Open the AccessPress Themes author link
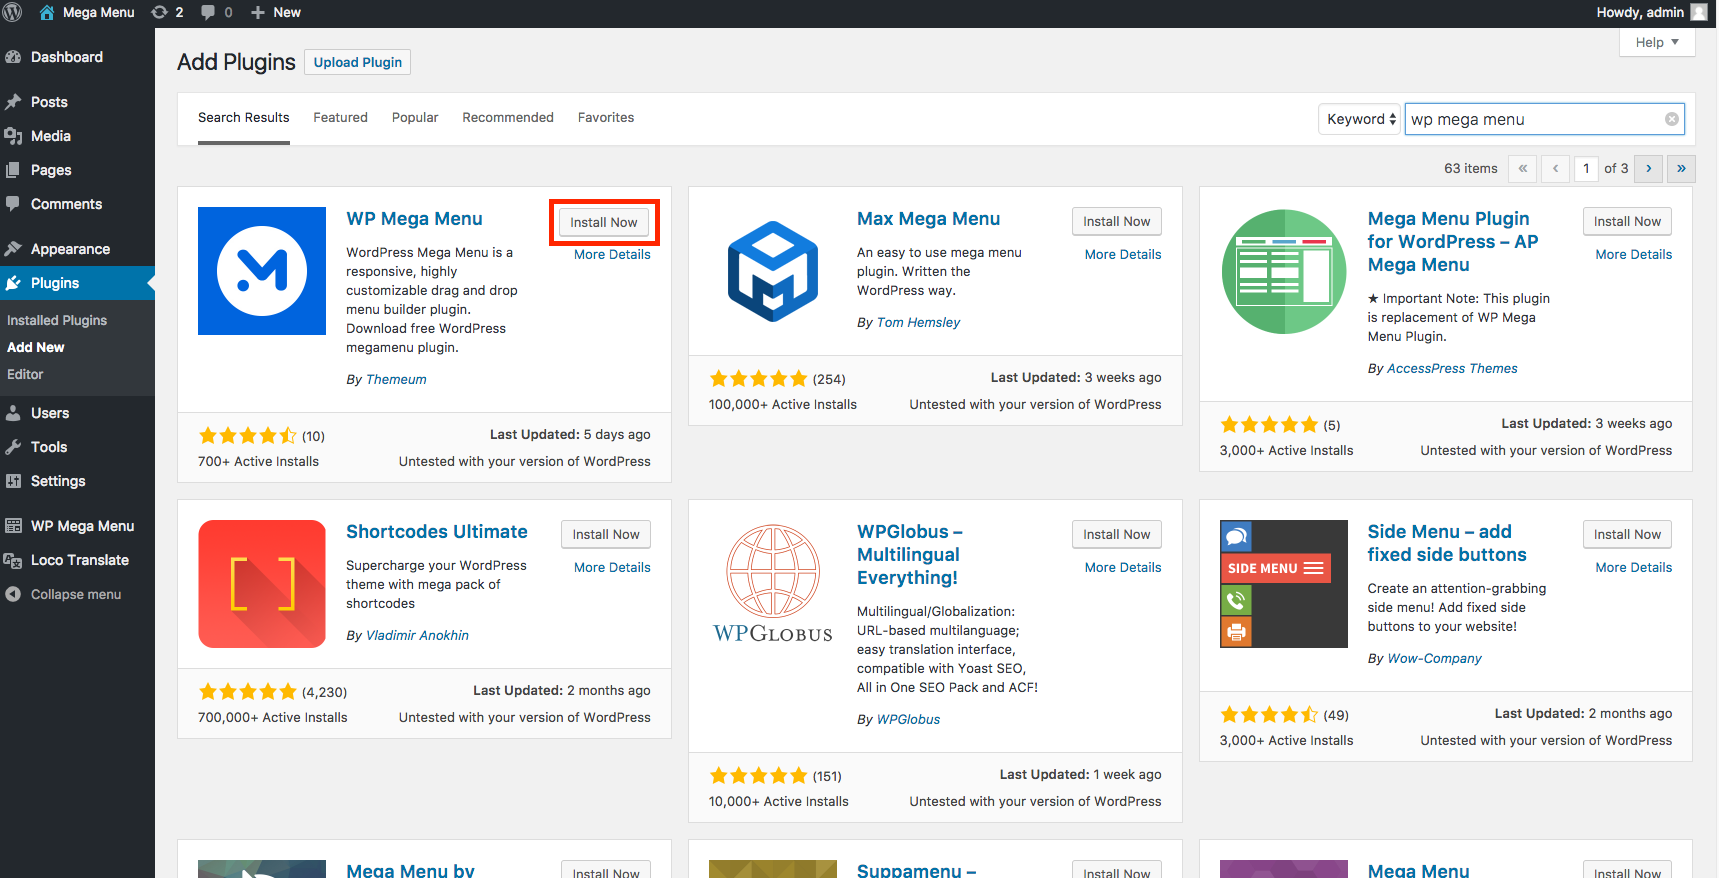The width and height of the screenshot is (1719, 878). point(1452,368)
